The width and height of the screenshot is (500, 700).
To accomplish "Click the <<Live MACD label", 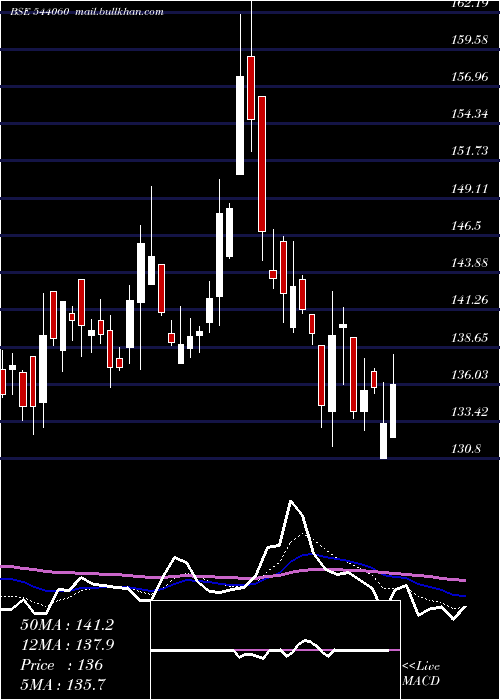I will click(x=421, y=673).
